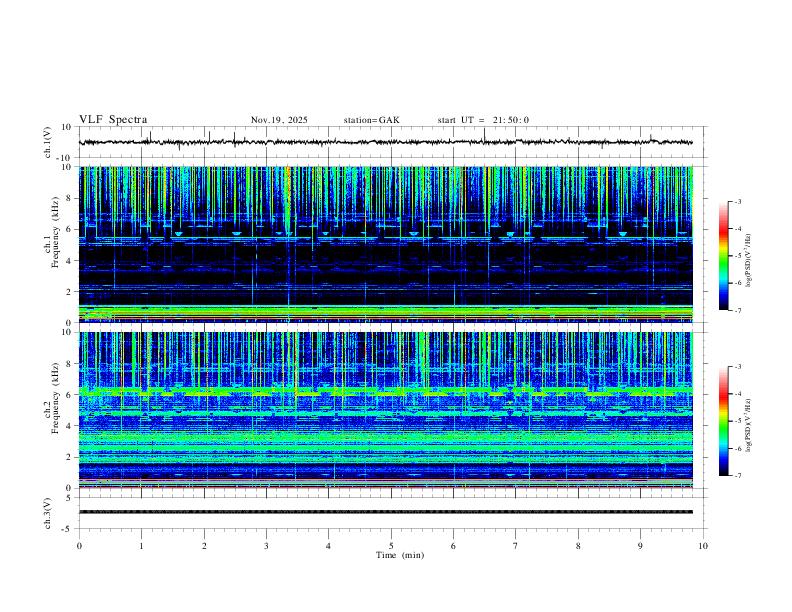Click the ch.3 black waveform band
This screenshot has height=612, width=792.
[x=385, y=512]
